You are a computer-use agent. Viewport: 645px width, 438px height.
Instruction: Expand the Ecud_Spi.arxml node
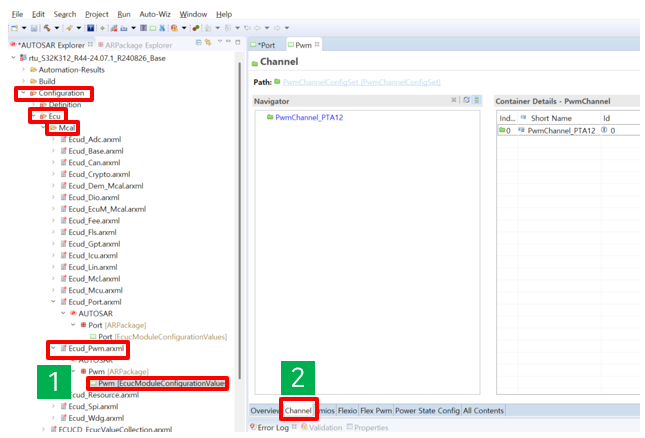click(53, 406)
